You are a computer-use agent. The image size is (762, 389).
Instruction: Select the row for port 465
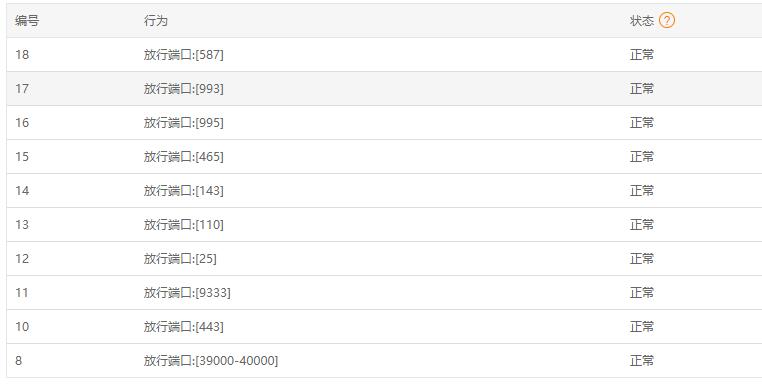tap(384, 157)
